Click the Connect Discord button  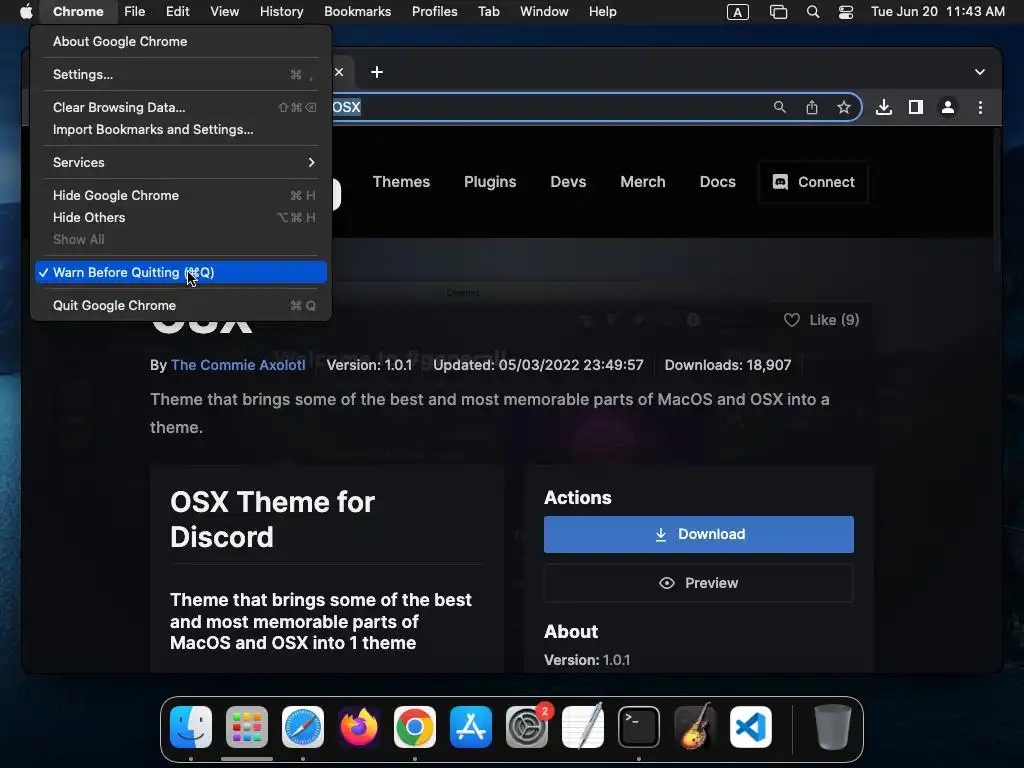click(813, 182)
